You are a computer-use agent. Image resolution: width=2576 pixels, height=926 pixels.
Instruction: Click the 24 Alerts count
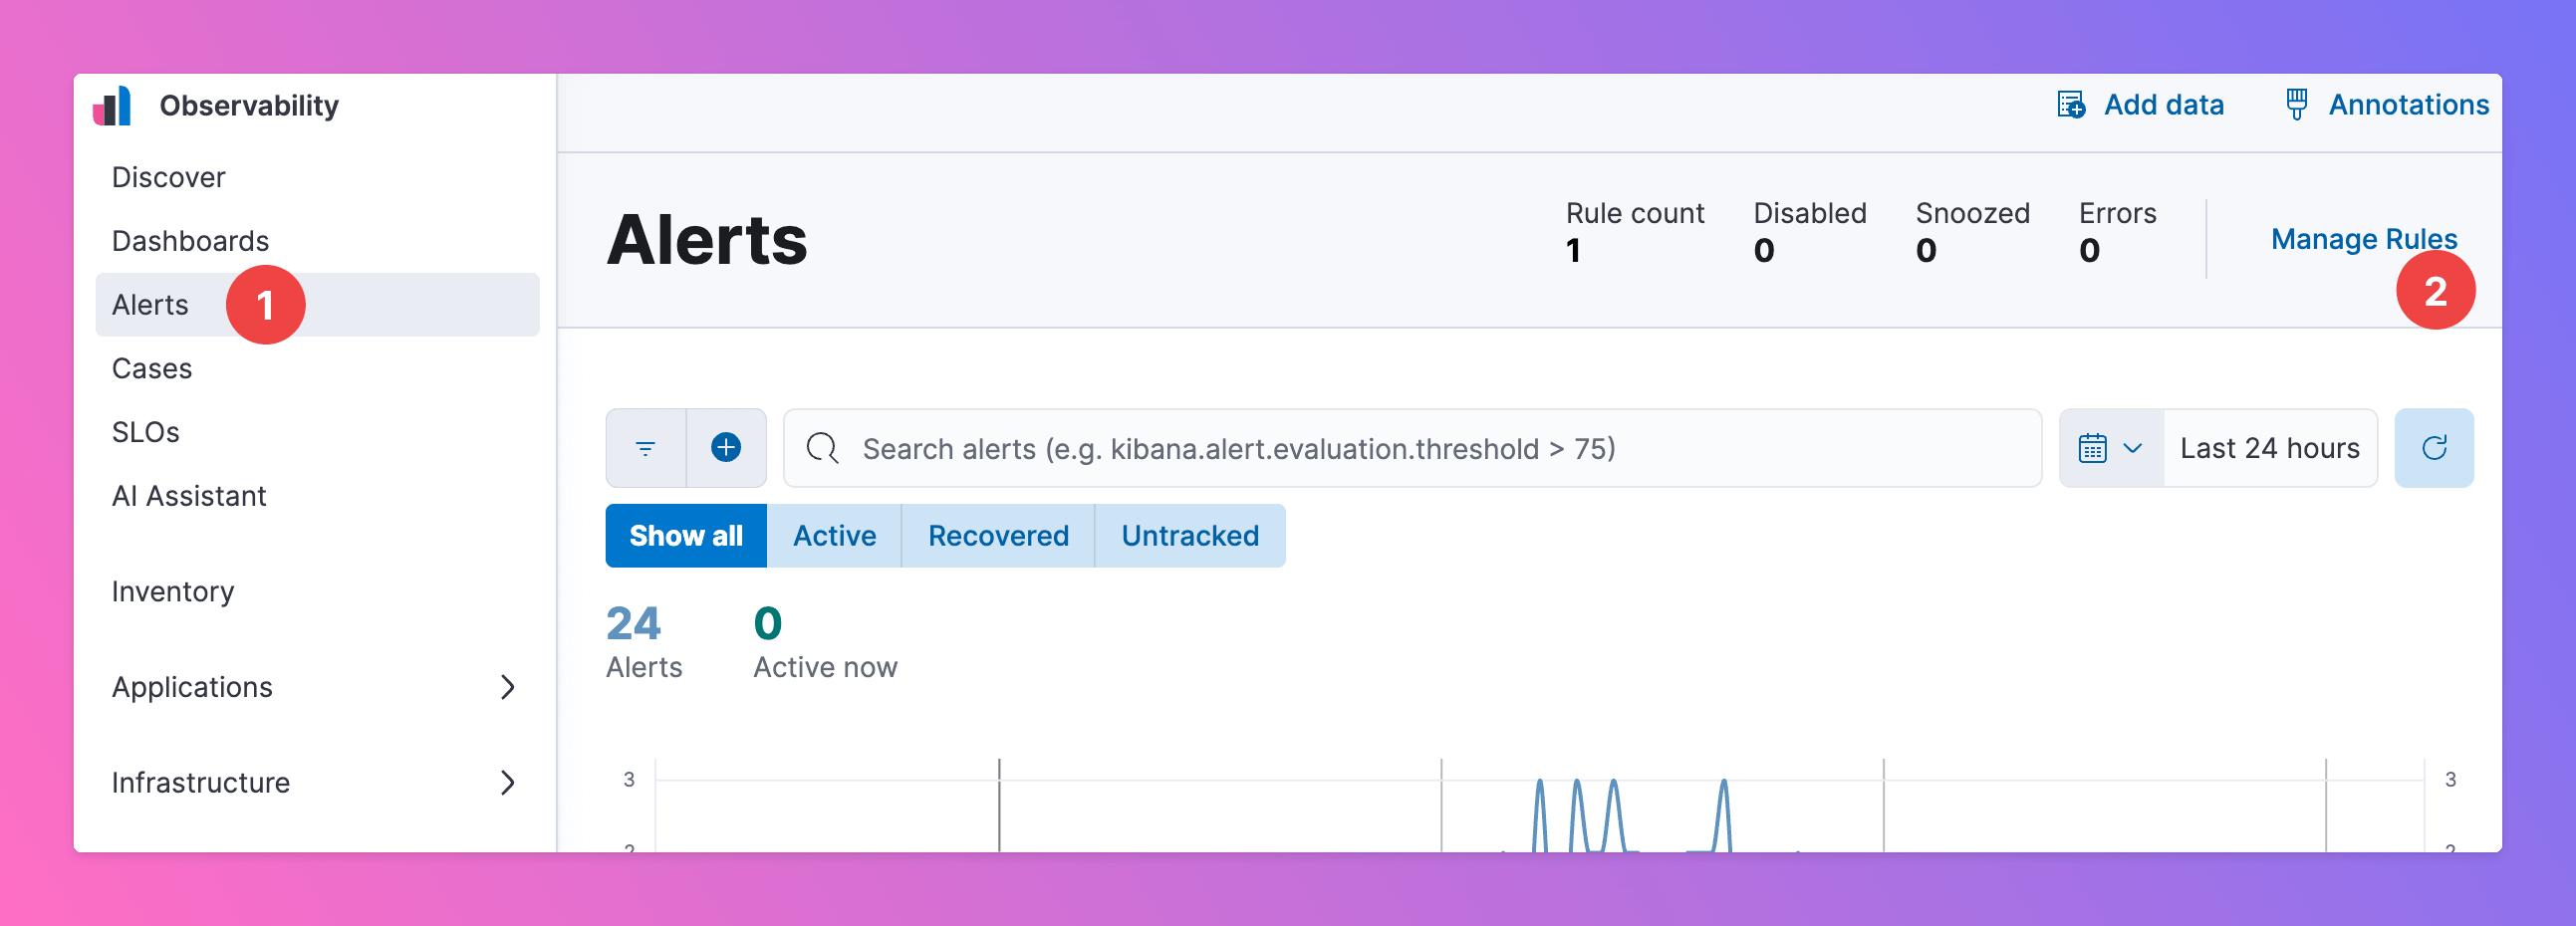click(644, 643)
